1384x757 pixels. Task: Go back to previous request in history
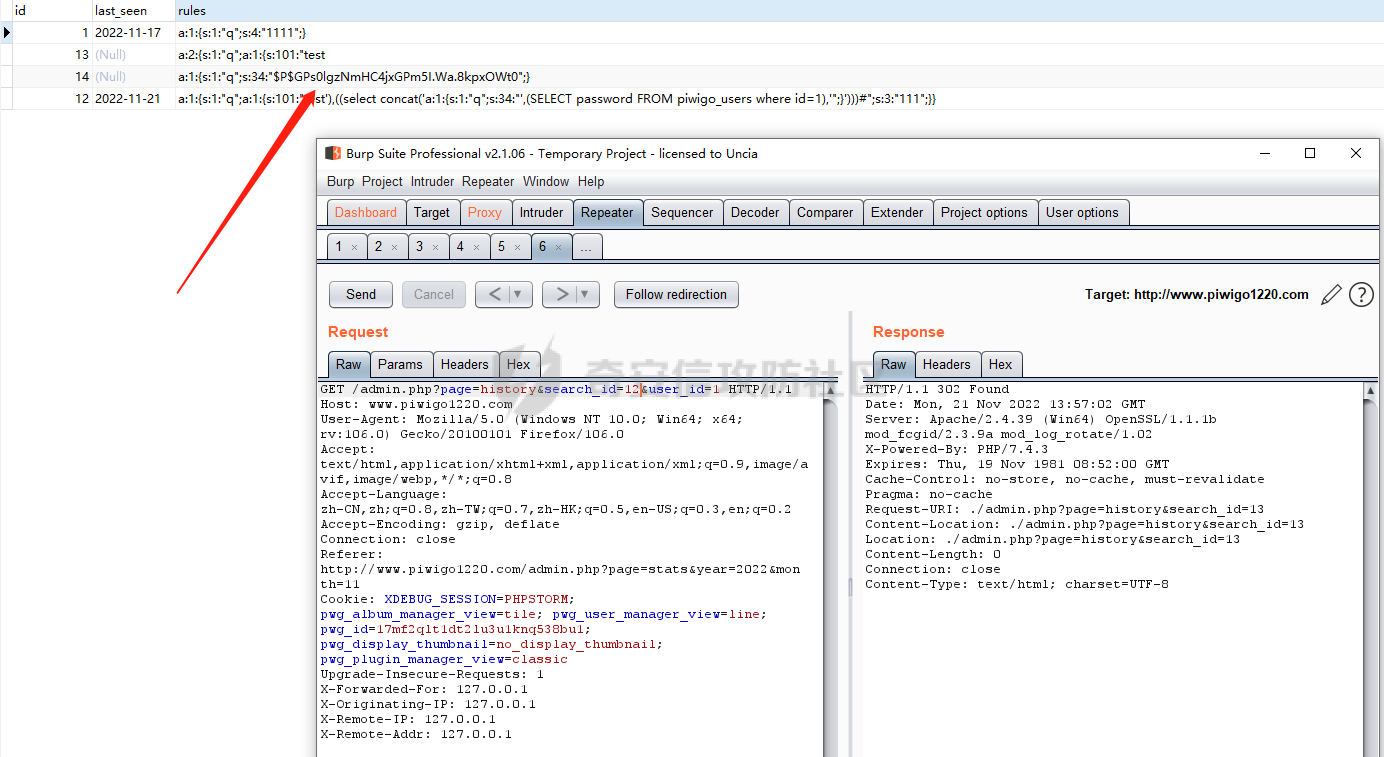pyautogui.click(x=491, y=294)
